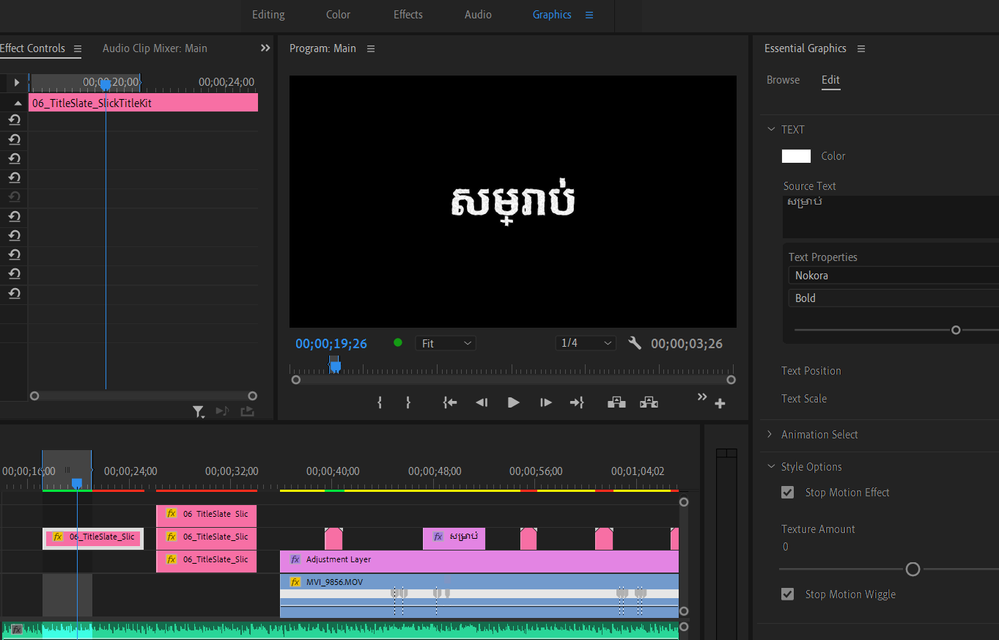
Task: Open the Effect Controls panel menu
Action: (x=78, y=48)
